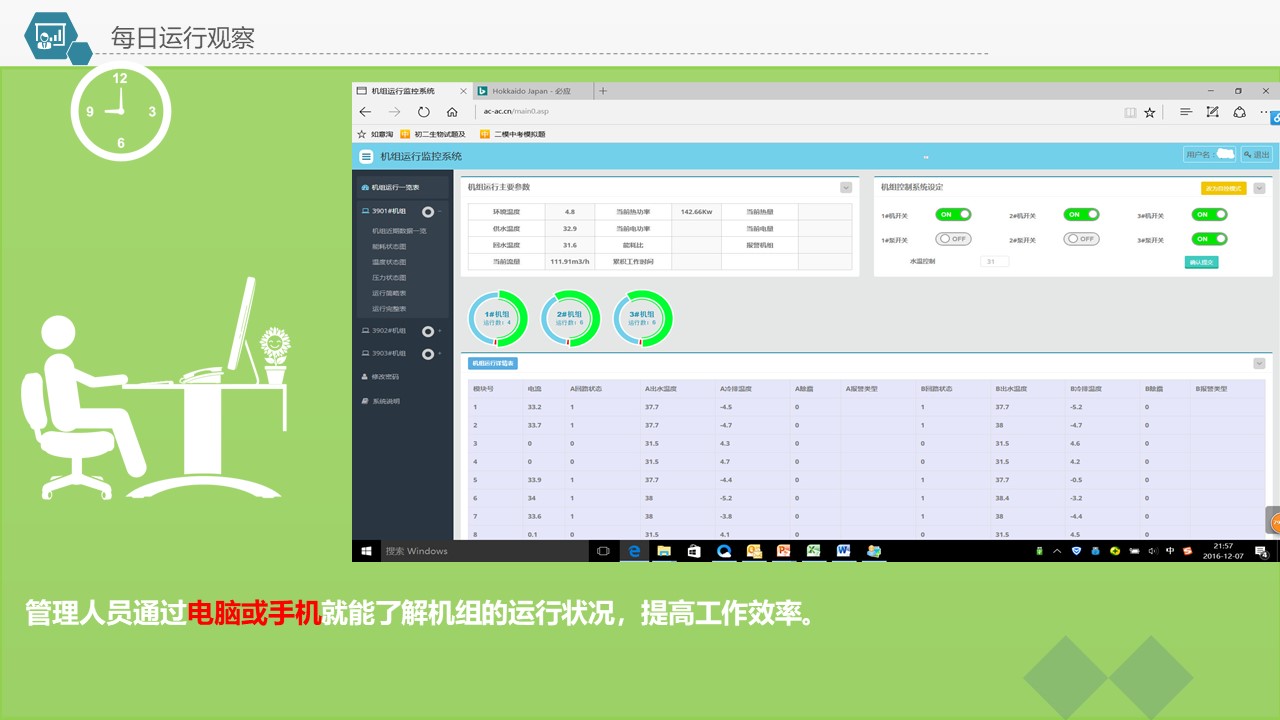Open 温度状态图 in the sidebar menu
Image resolution: width=1280 pixels, height=720 pixels.
[389, 262]
